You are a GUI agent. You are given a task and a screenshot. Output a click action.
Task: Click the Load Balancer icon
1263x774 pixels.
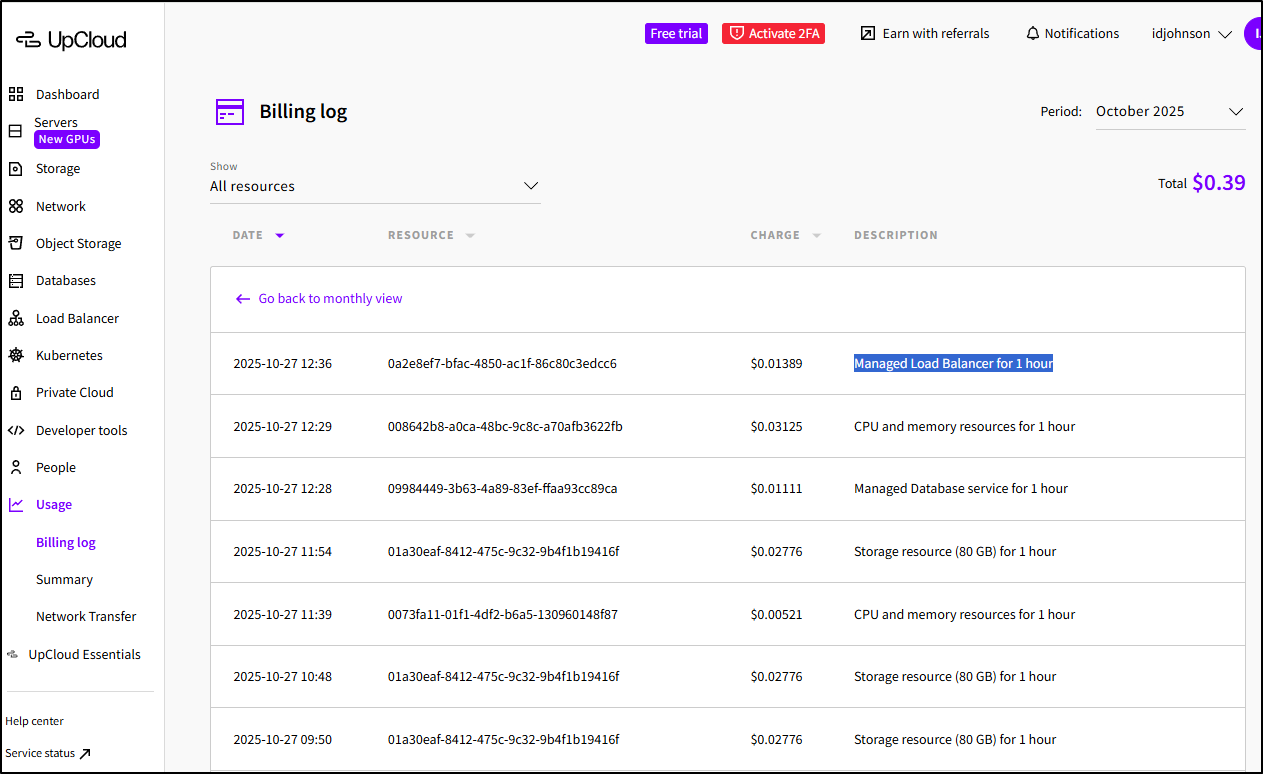[16, 318]
